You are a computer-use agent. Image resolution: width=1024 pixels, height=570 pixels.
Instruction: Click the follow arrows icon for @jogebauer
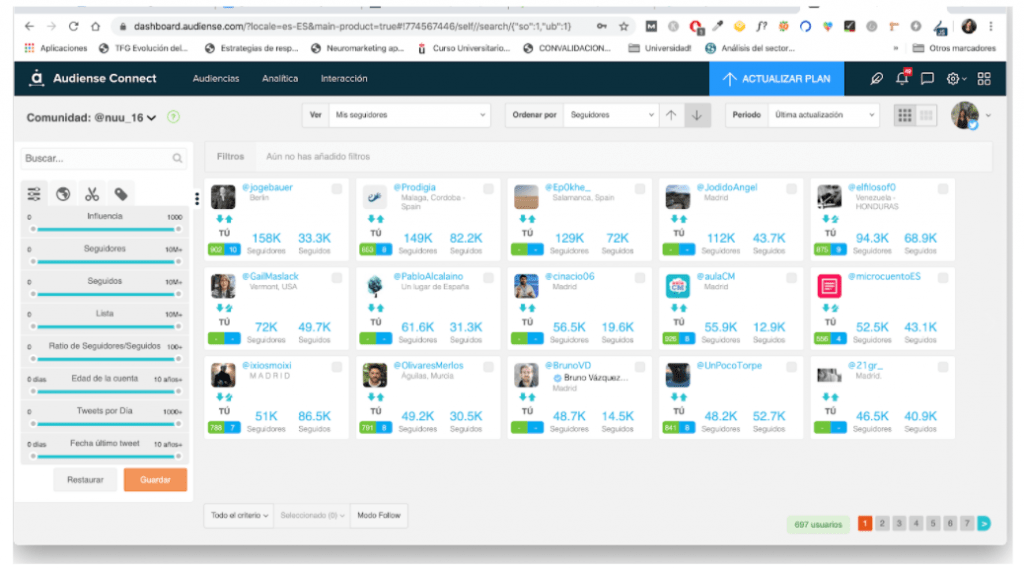pos(224,219)
